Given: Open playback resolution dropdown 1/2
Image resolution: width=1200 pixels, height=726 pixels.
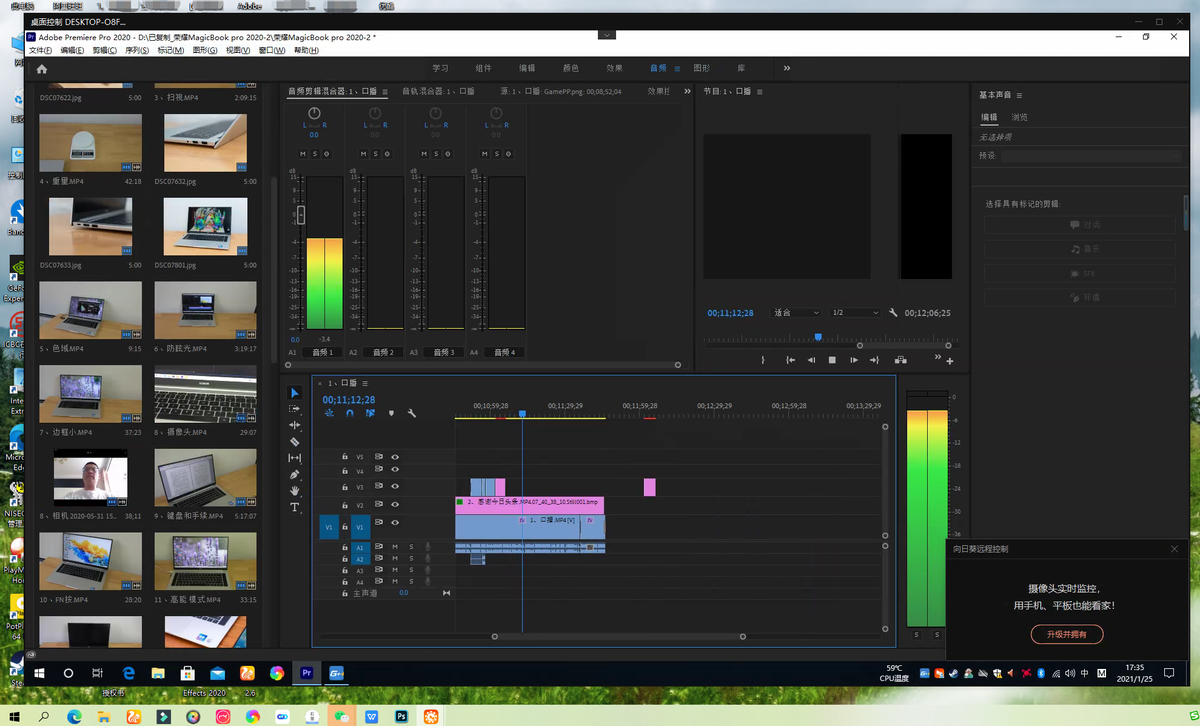Looking at the screenshot, I should [855, 313].
